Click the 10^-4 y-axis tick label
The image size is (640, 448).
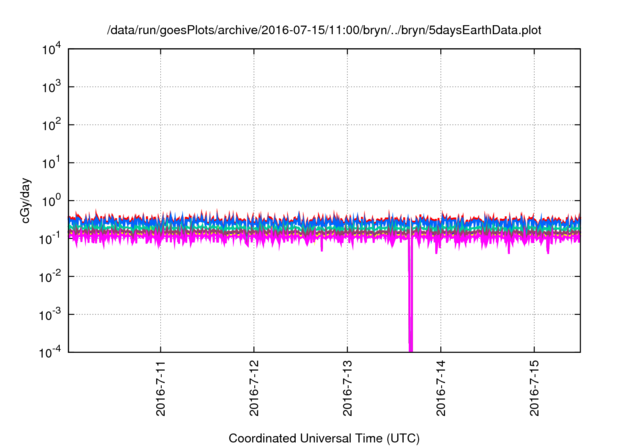click(50, 352)
